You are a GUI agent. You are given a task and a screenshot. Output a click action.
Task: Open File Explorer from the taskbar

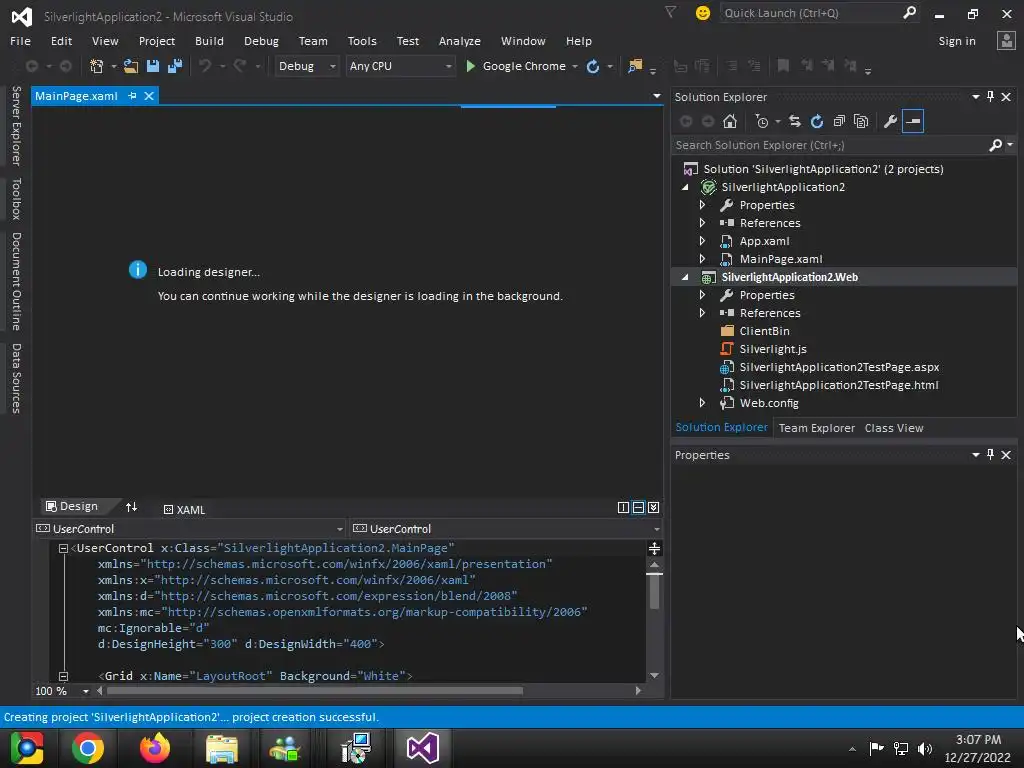[222, 748]
